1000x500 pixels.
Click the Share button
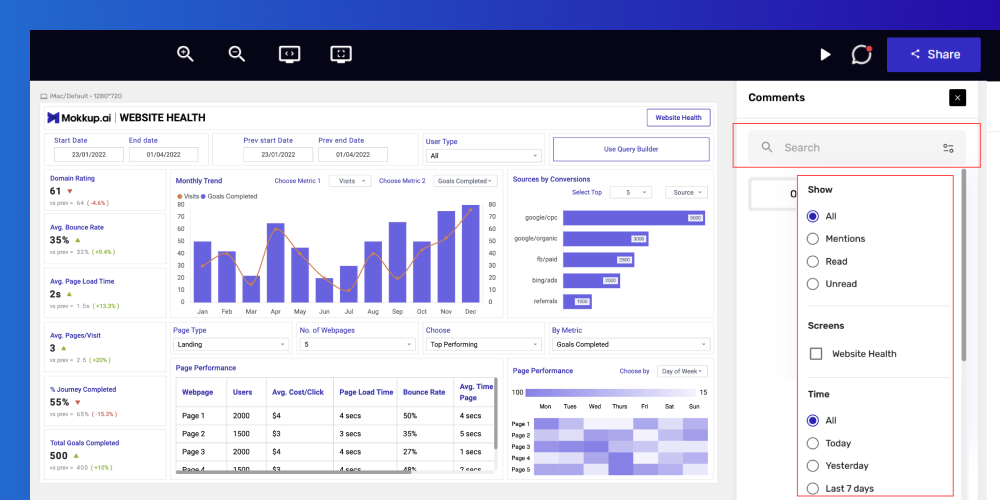pos(934,55)
